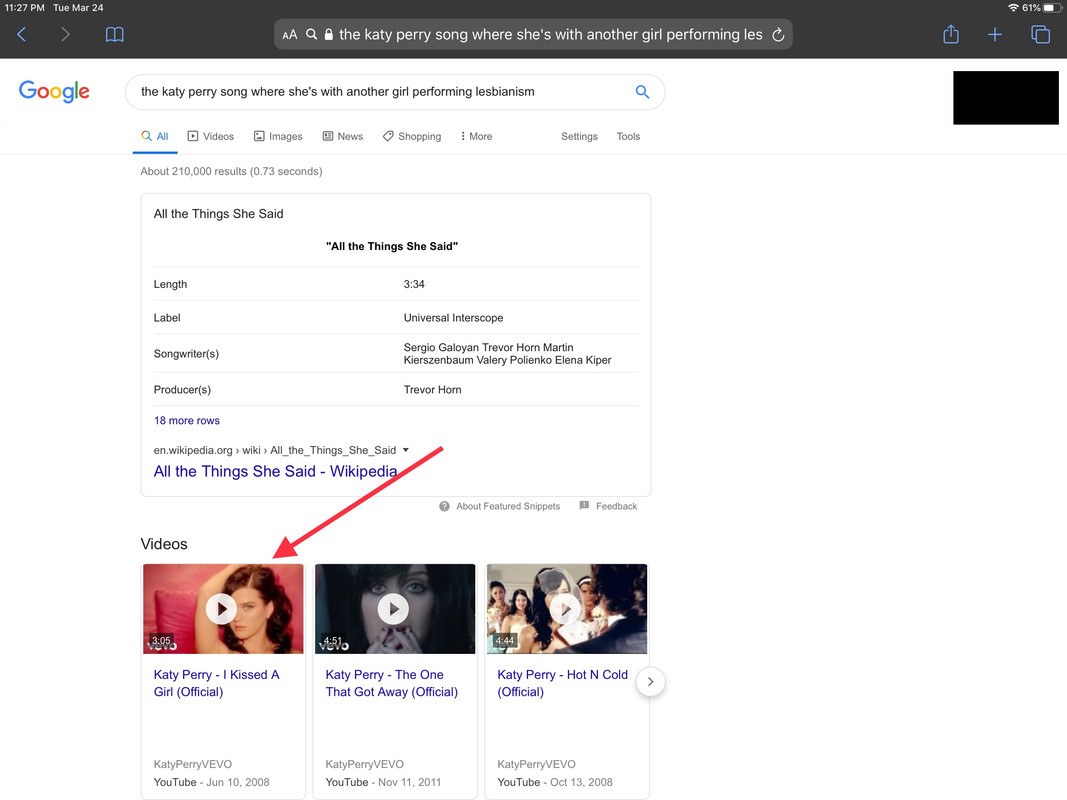Switch to the Images tab
The height and width of the screenshot is (800, 1067).
coord(278,136)
